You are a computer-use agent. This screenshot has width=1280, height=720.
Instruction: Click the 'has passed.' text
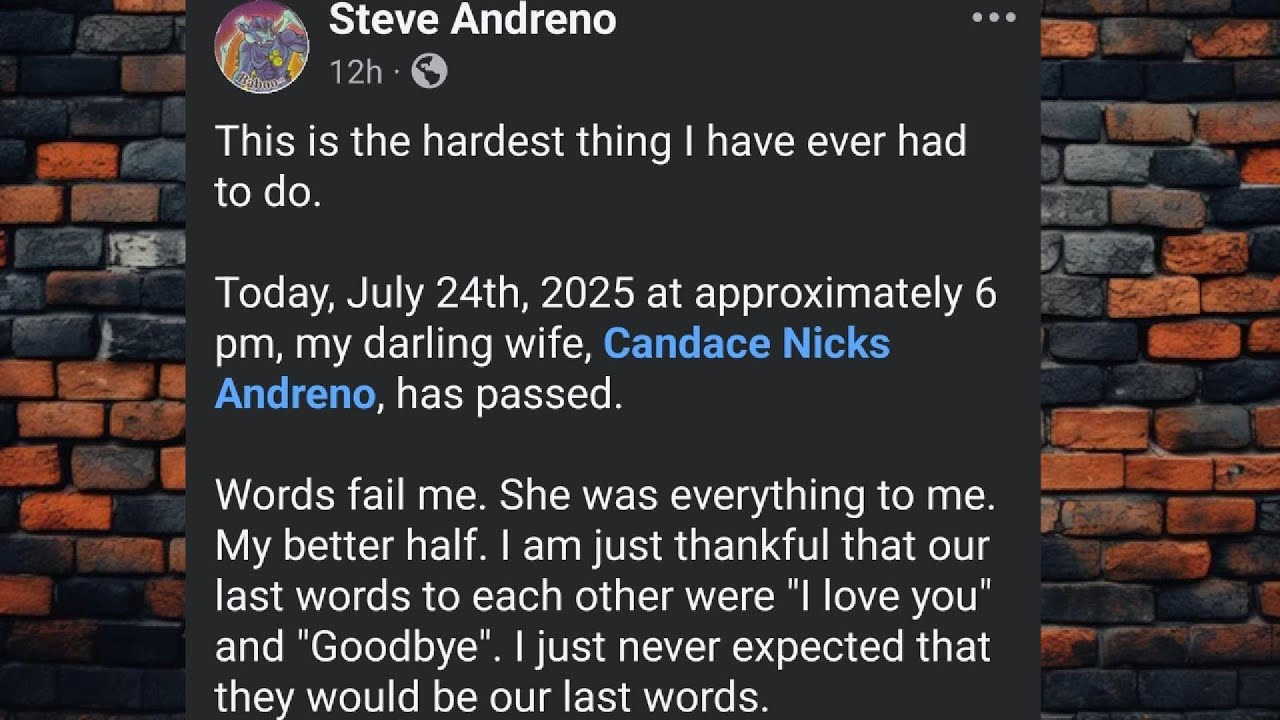[x=509, y=396]
